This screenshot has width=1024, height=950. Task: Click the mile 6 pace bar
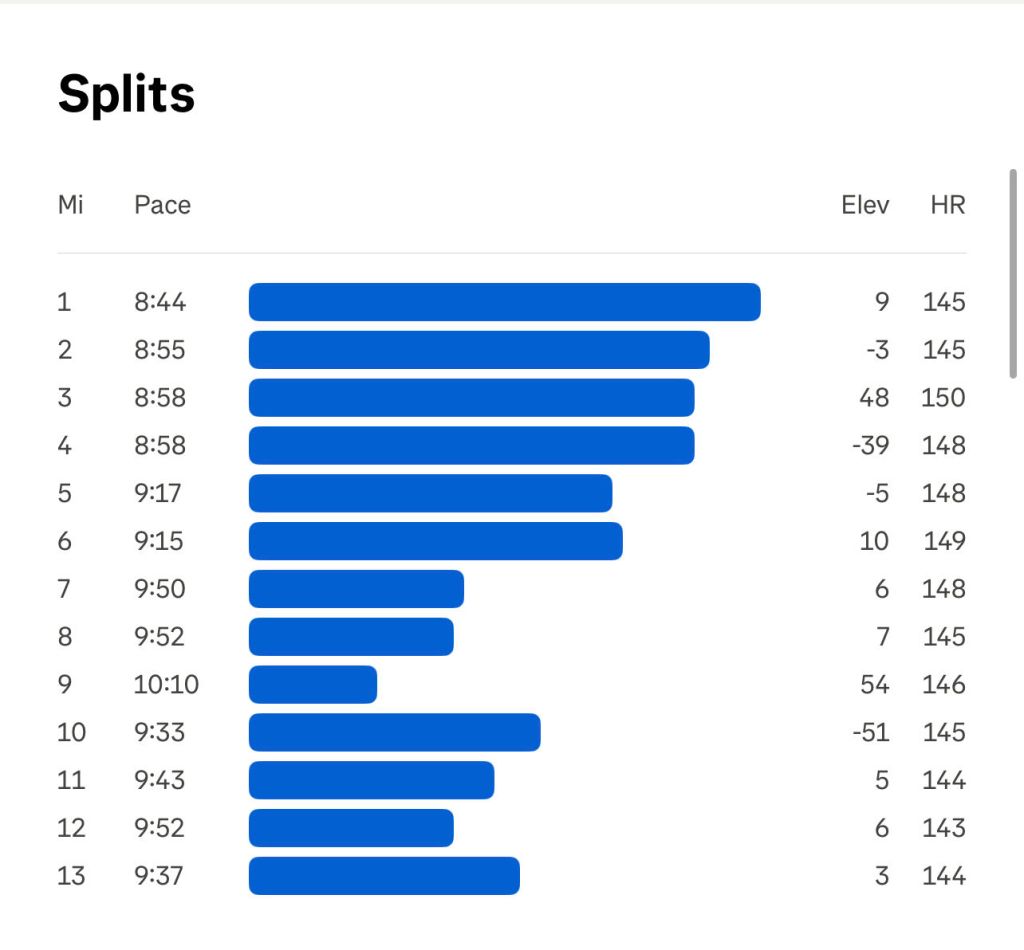[435, 541]
